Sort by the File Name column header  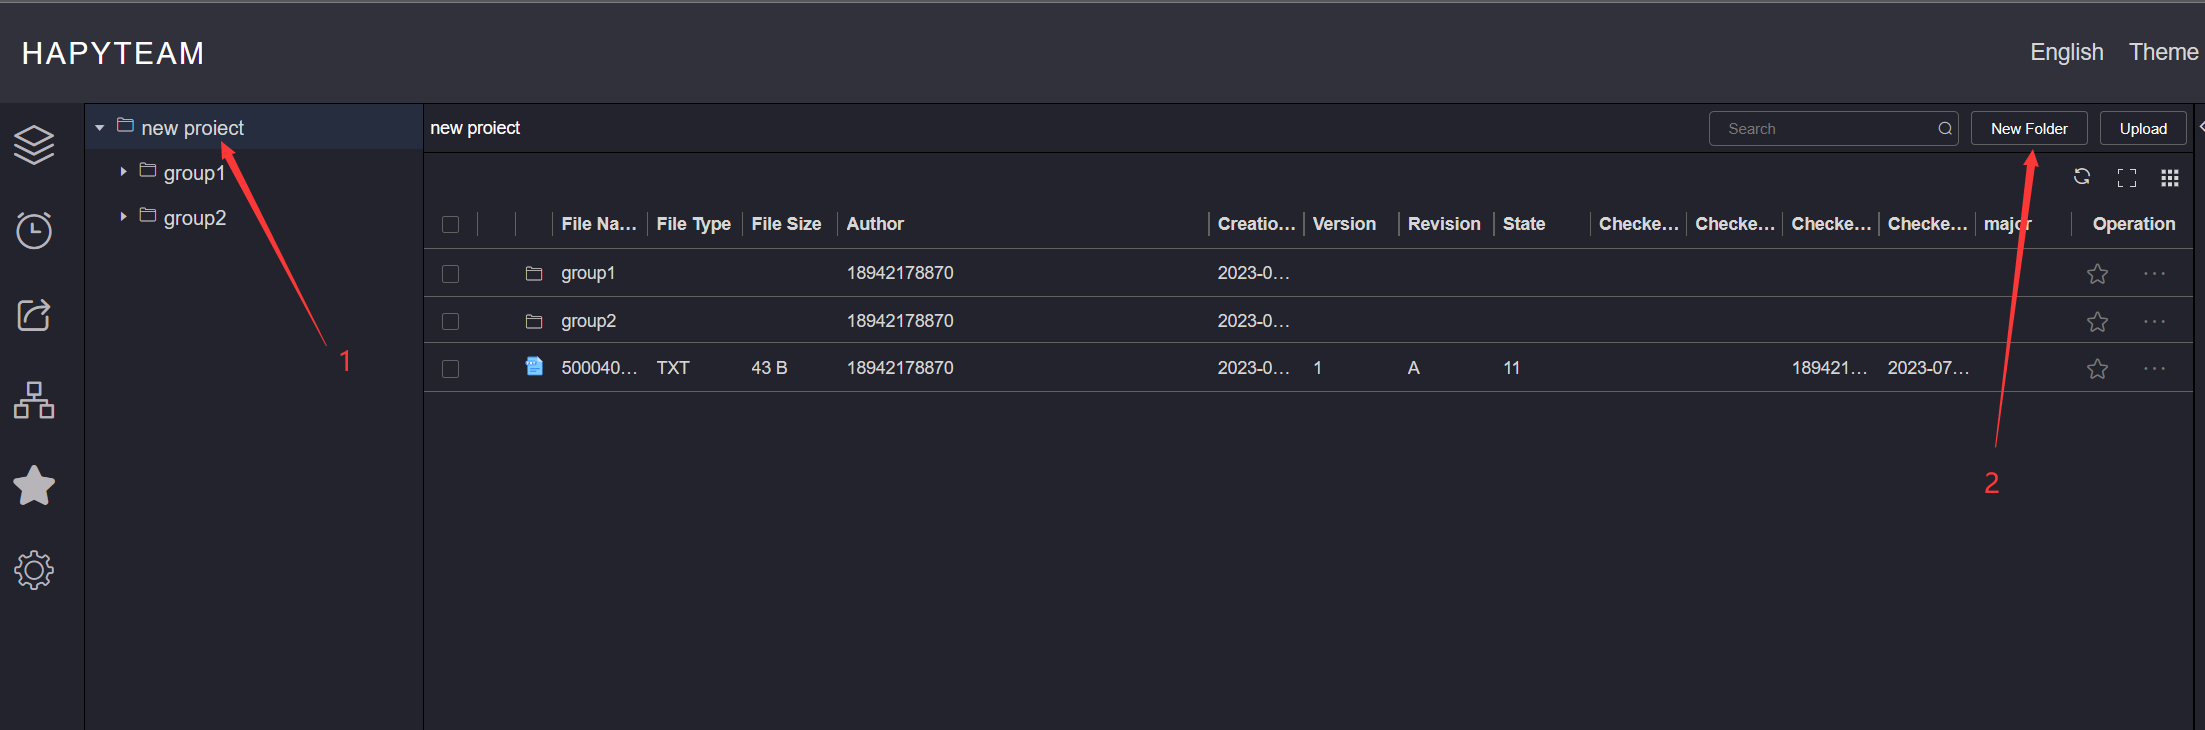point(599,224)
